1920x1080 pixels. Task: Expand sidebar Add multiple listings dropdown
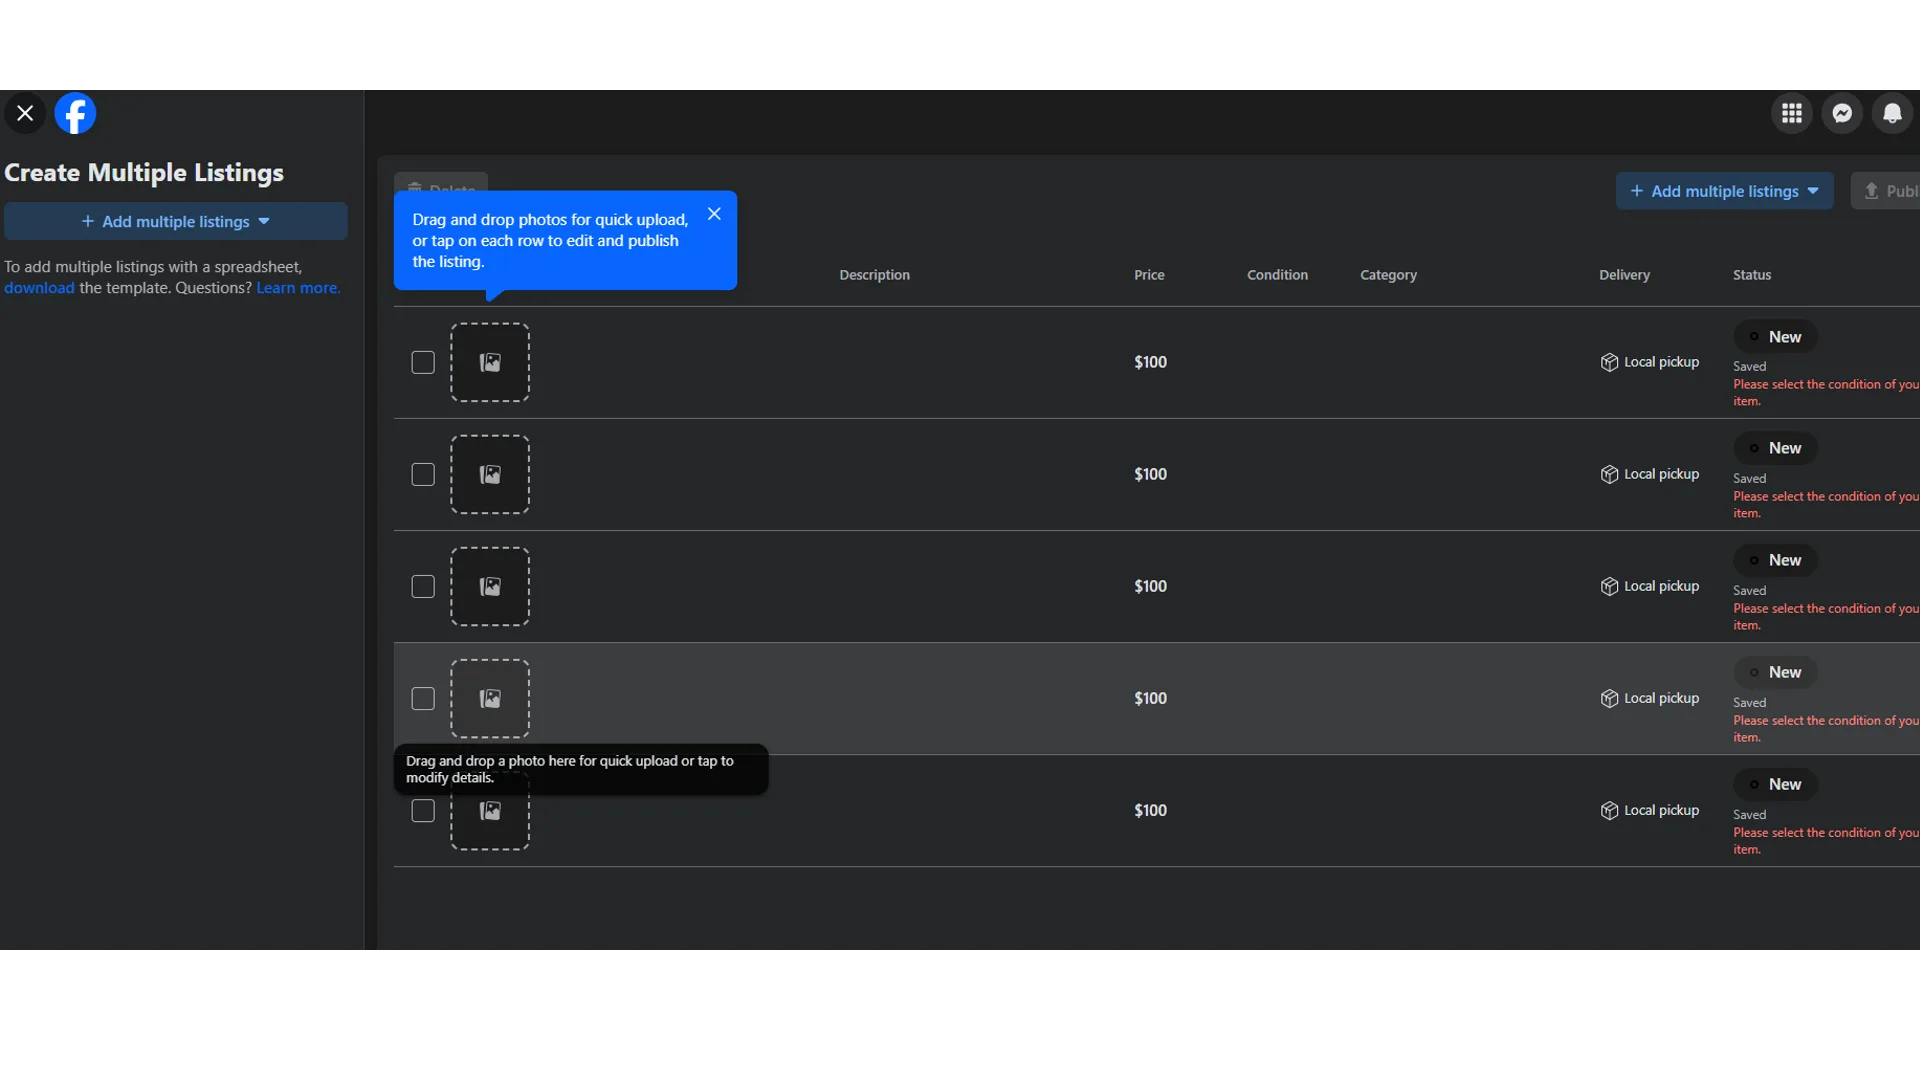(x=176, y=221)
